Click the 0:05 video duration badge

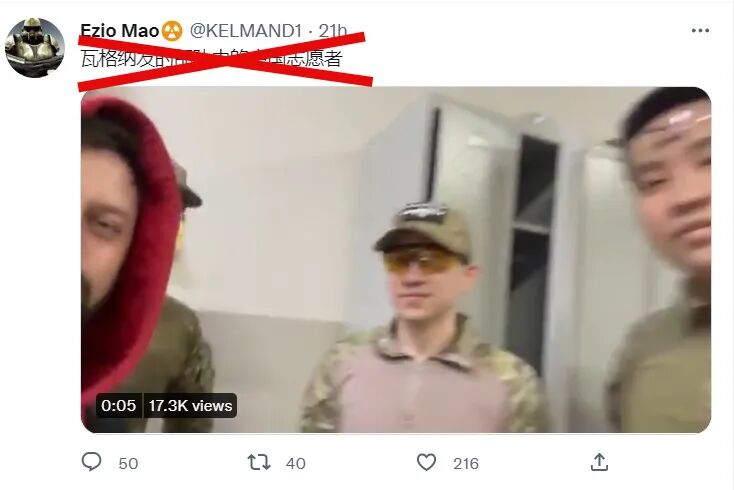point(118,405)
